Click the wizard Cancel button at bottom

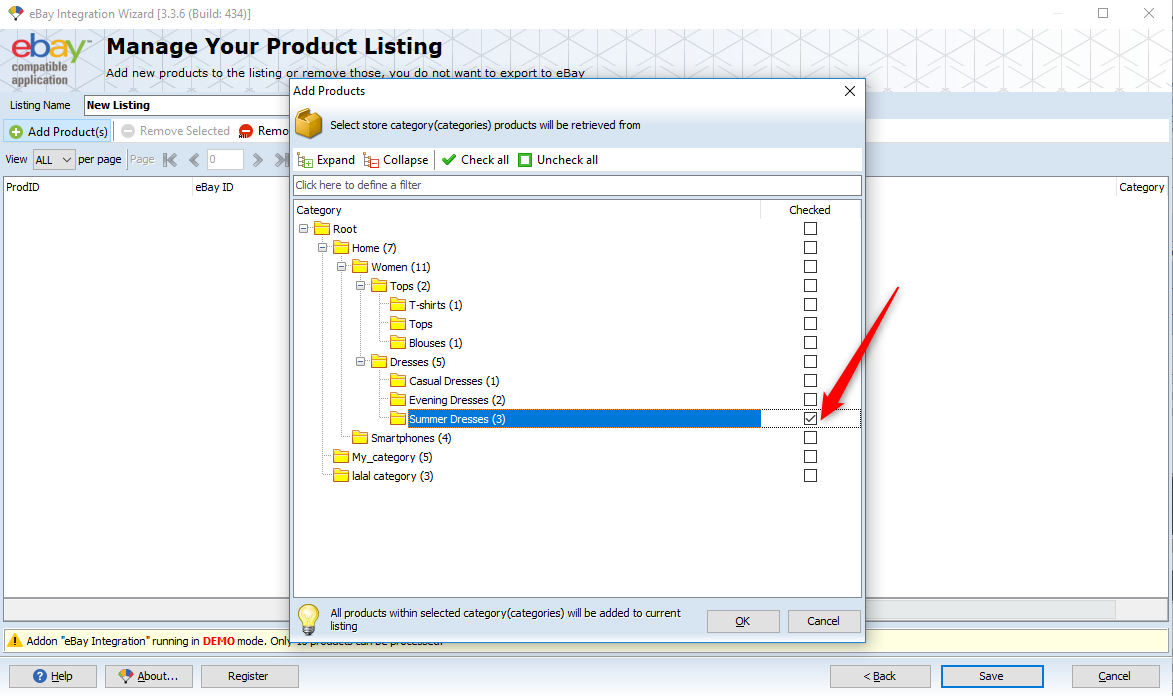(1115, 676)
